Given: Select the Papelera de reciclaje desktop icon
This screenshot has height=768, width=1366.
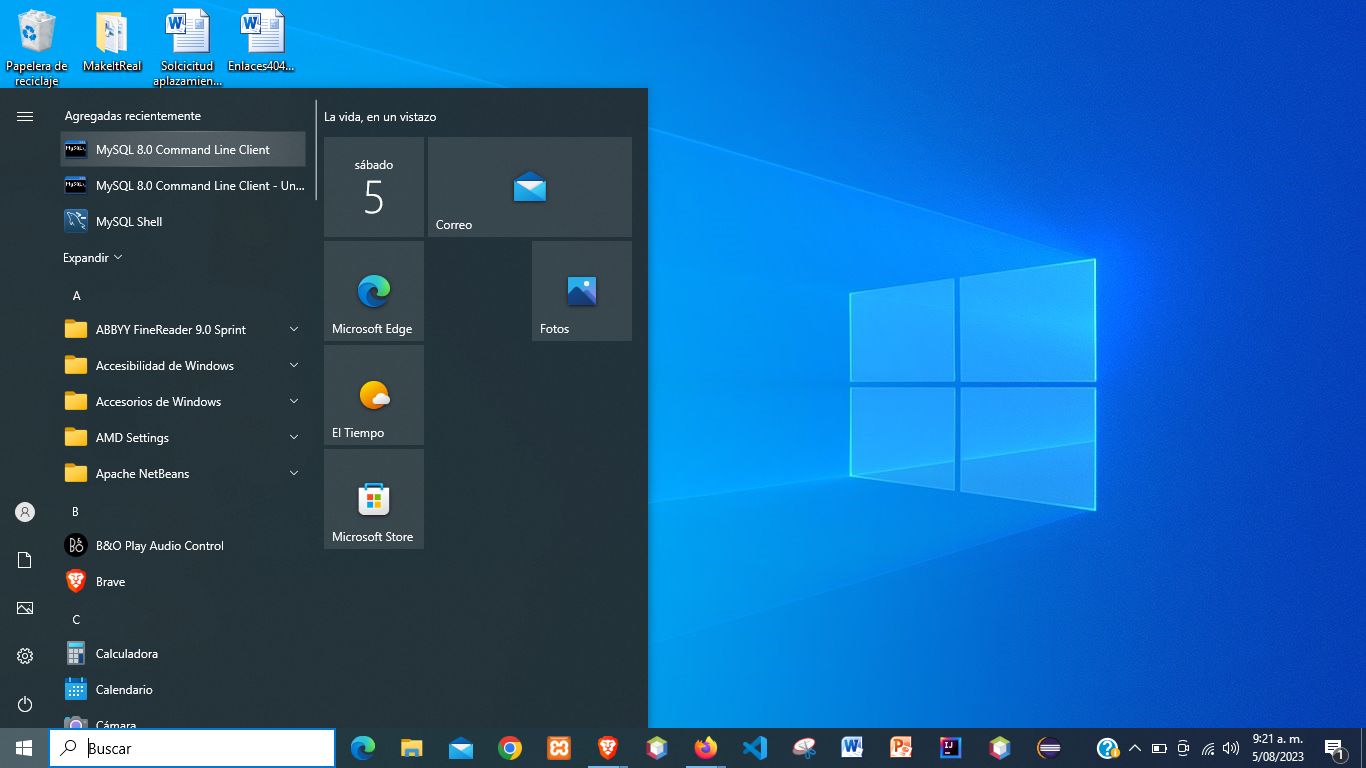Looking at the screenshot, I should coord(37,48).
